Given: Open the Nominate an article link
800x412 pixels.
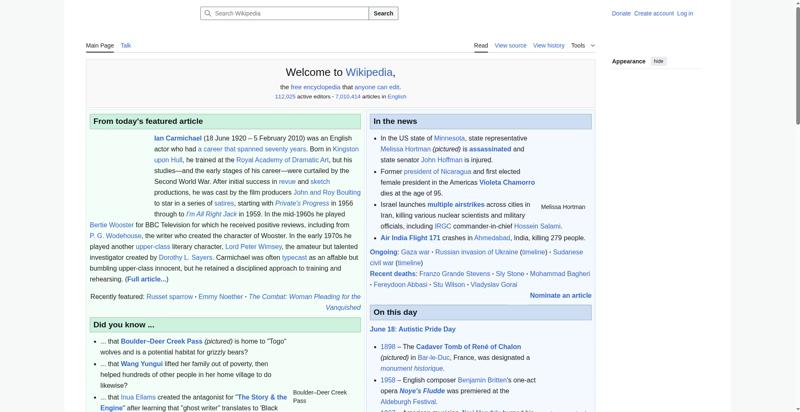Looking at the screenshot, I should coord(560,295).
